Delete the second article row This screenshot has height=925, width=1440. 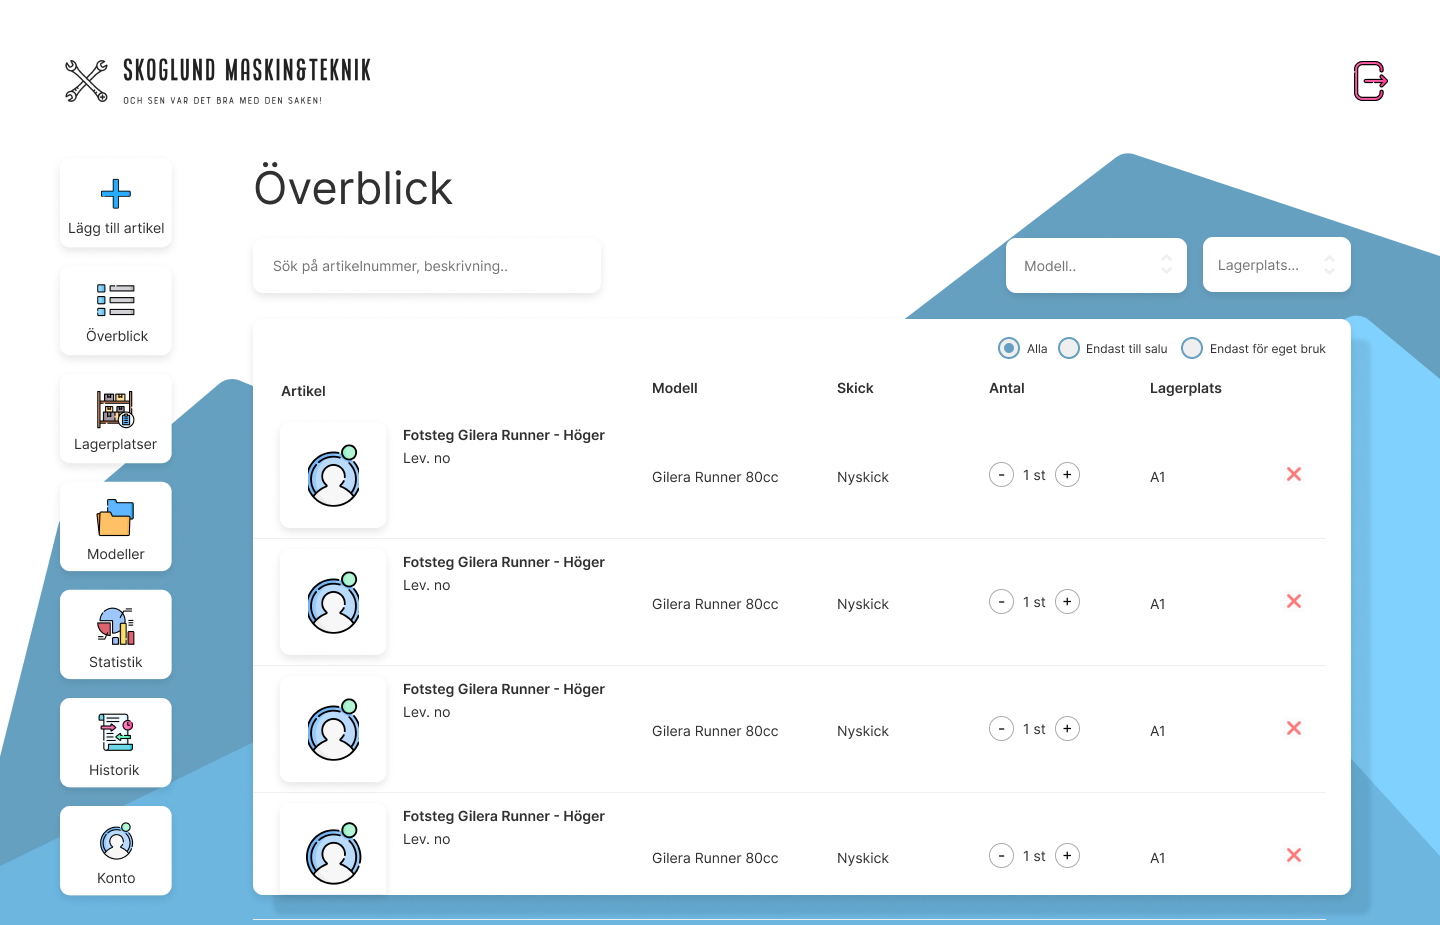[x=1294, y=601]
